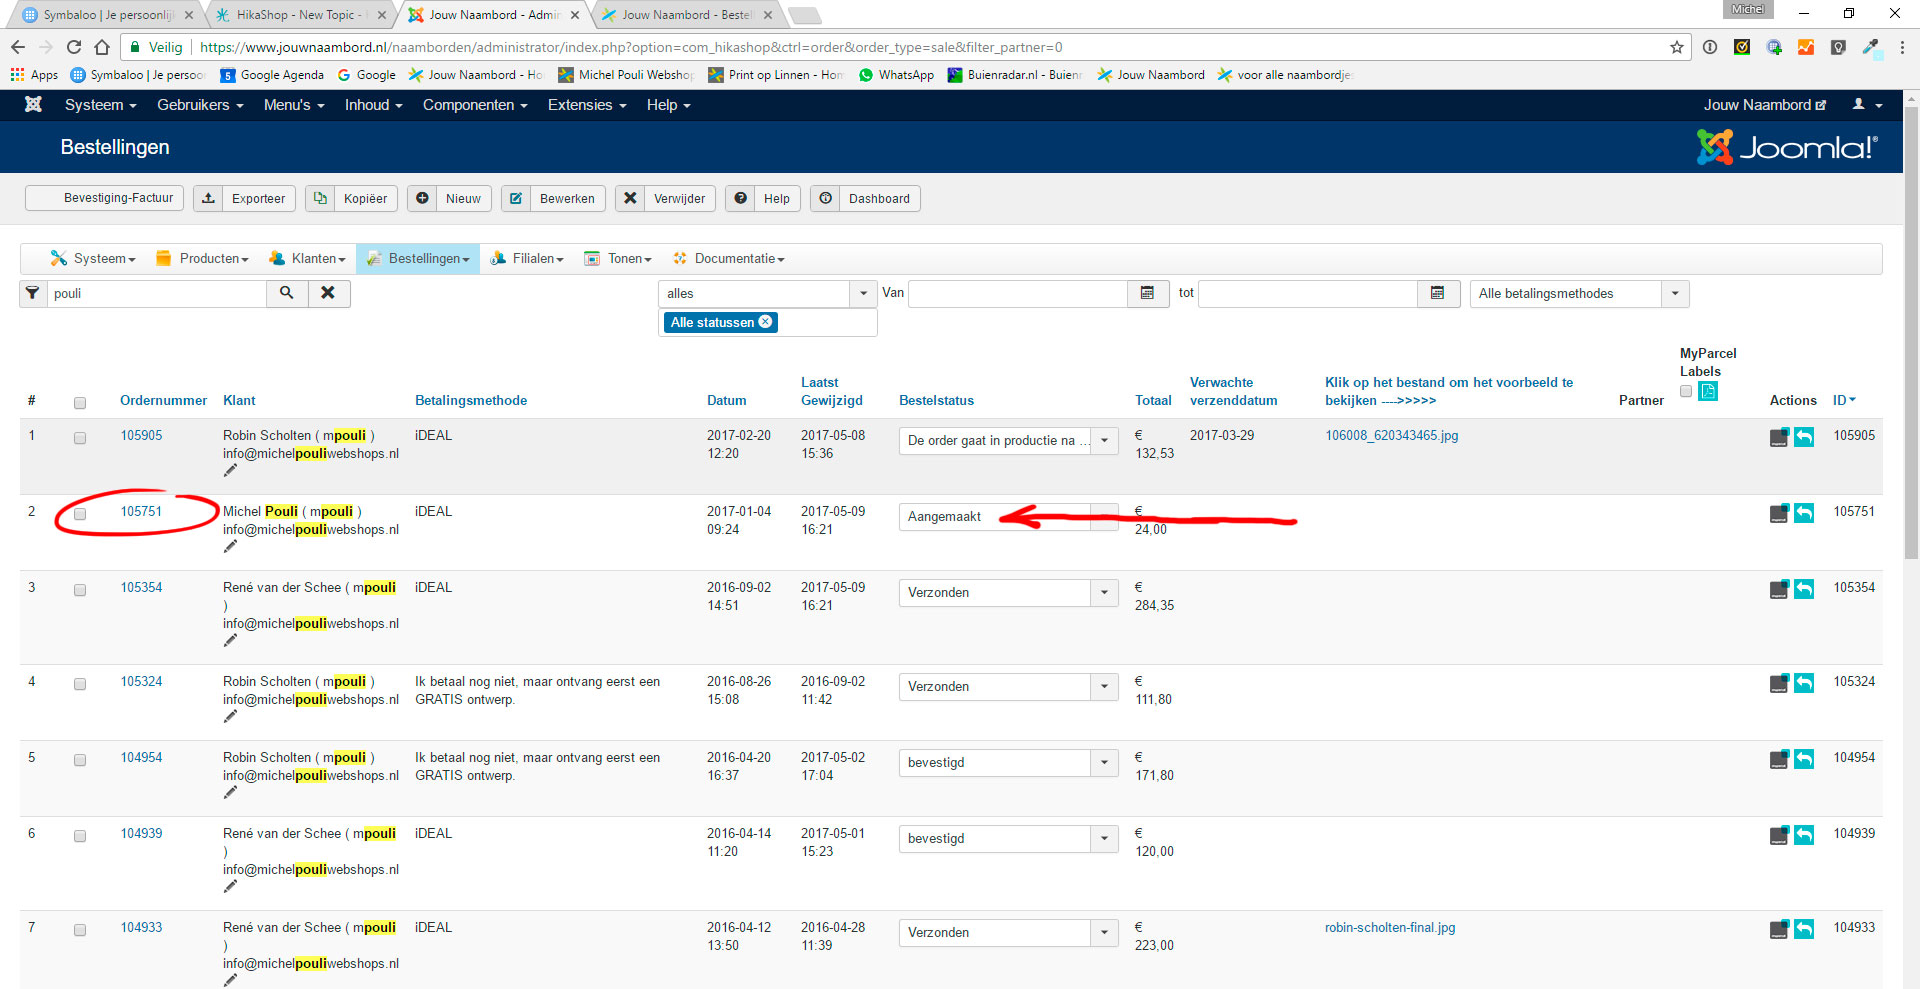Click the filter funnel icon
This screenshot has height=989, width=1920.
click(33, 293)
